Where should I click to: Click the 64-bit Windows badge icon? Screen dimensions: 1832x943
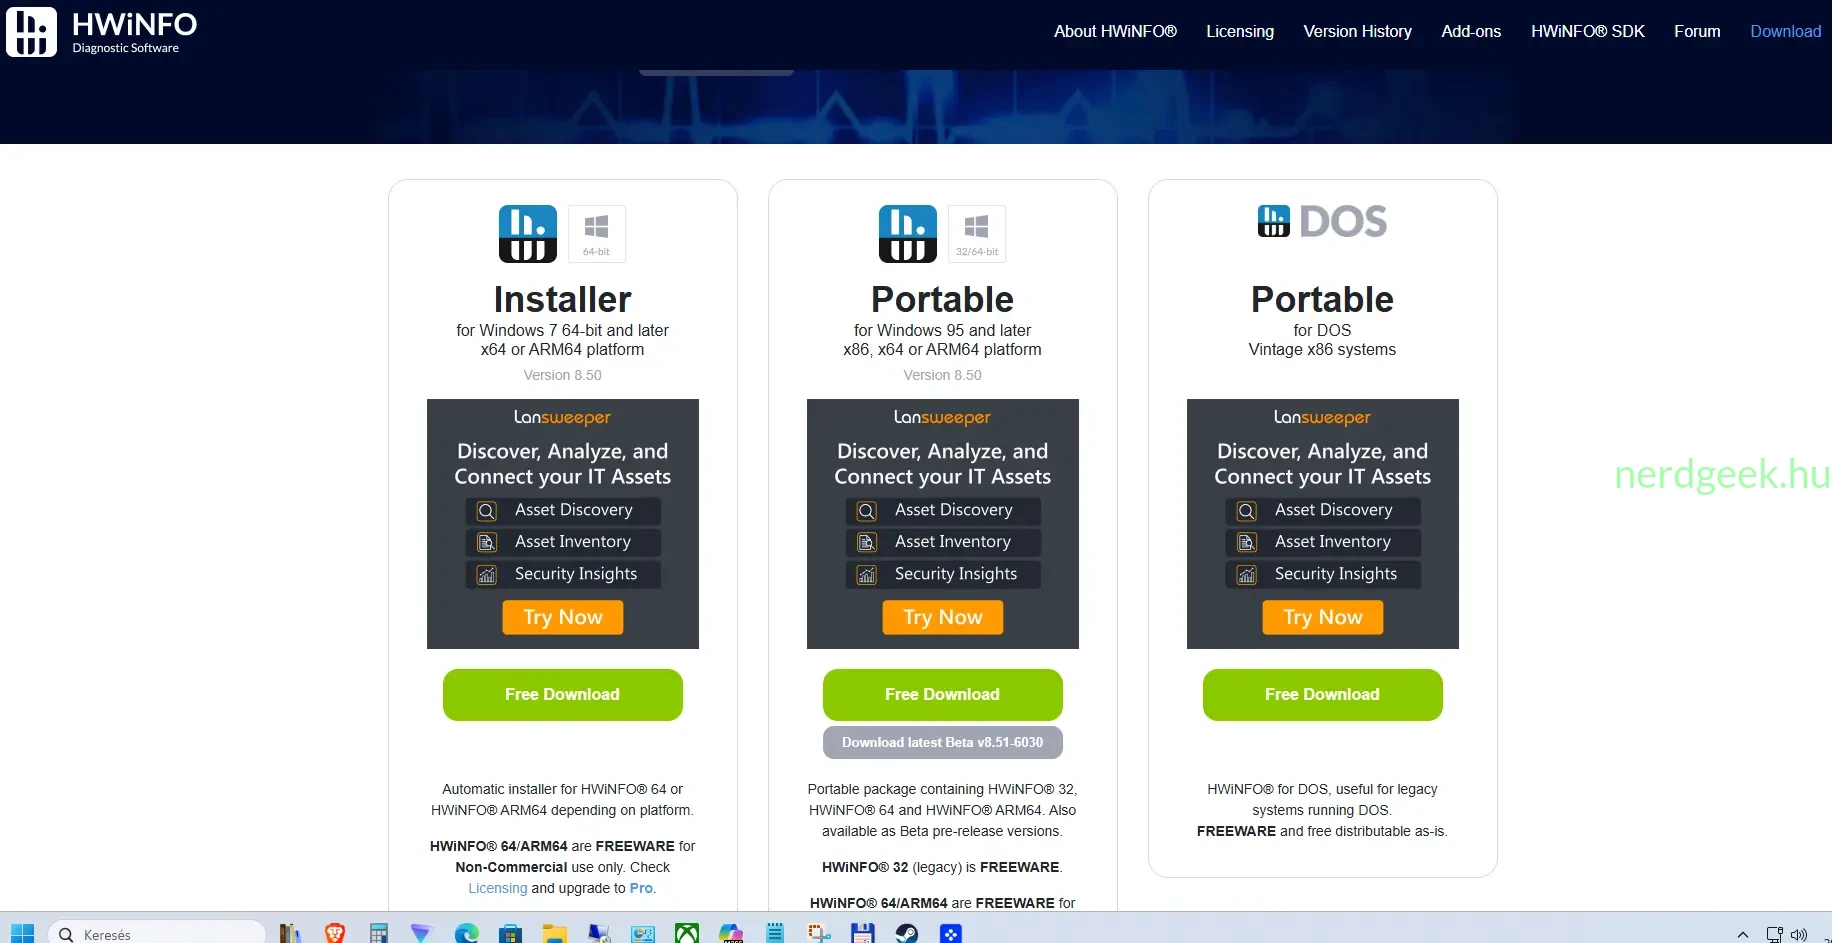[x=597, y=234]
